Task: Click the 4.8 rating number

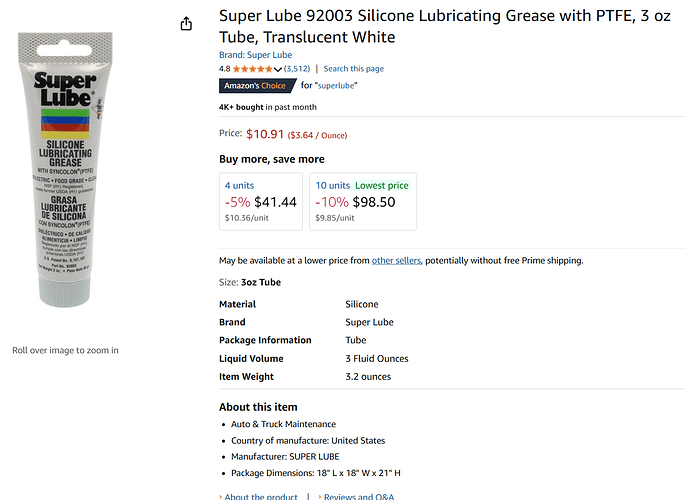Action: point(225,69)
